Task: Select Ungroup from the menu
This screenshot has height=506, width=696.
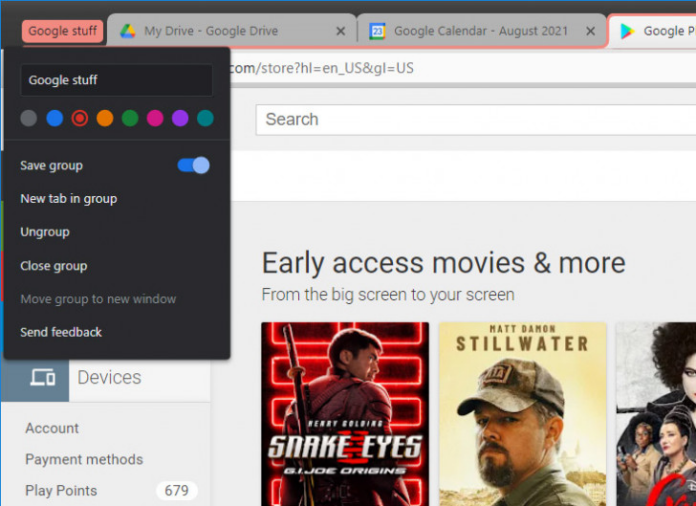Action: pyautogui.click(x=45, y=231)
